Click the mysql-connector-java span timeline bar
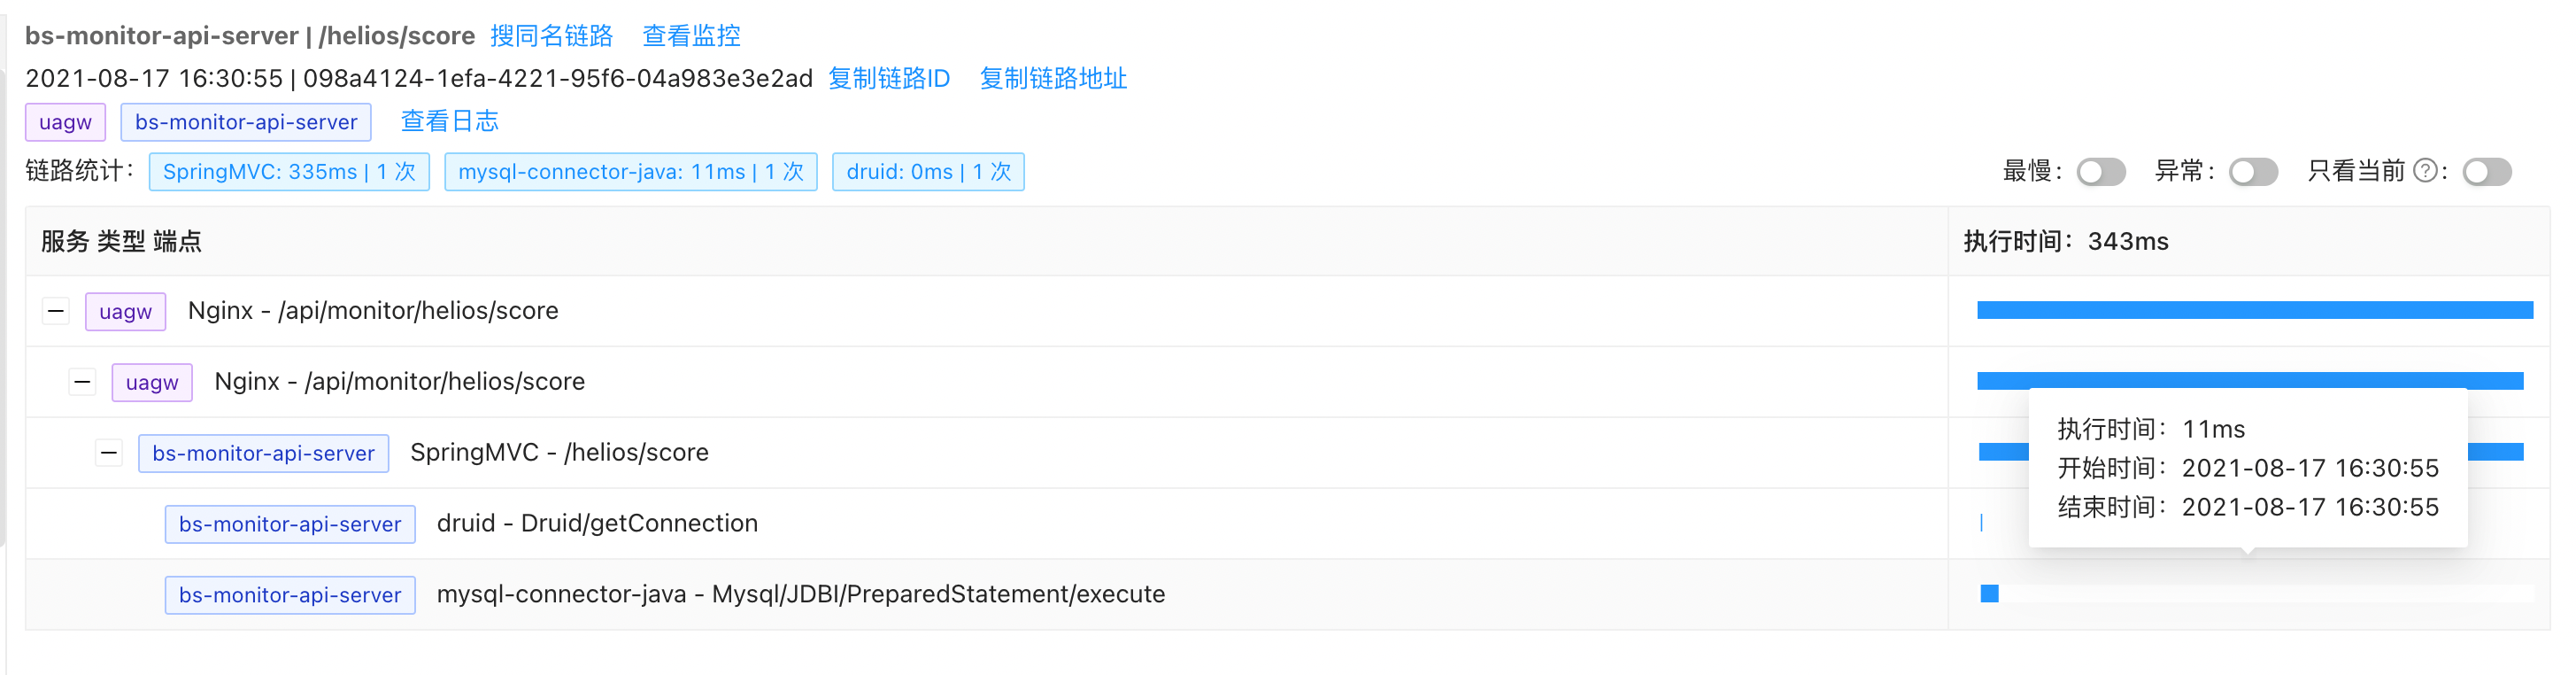Viewport: 2576px width, 675px height. tap(1989, 594)
